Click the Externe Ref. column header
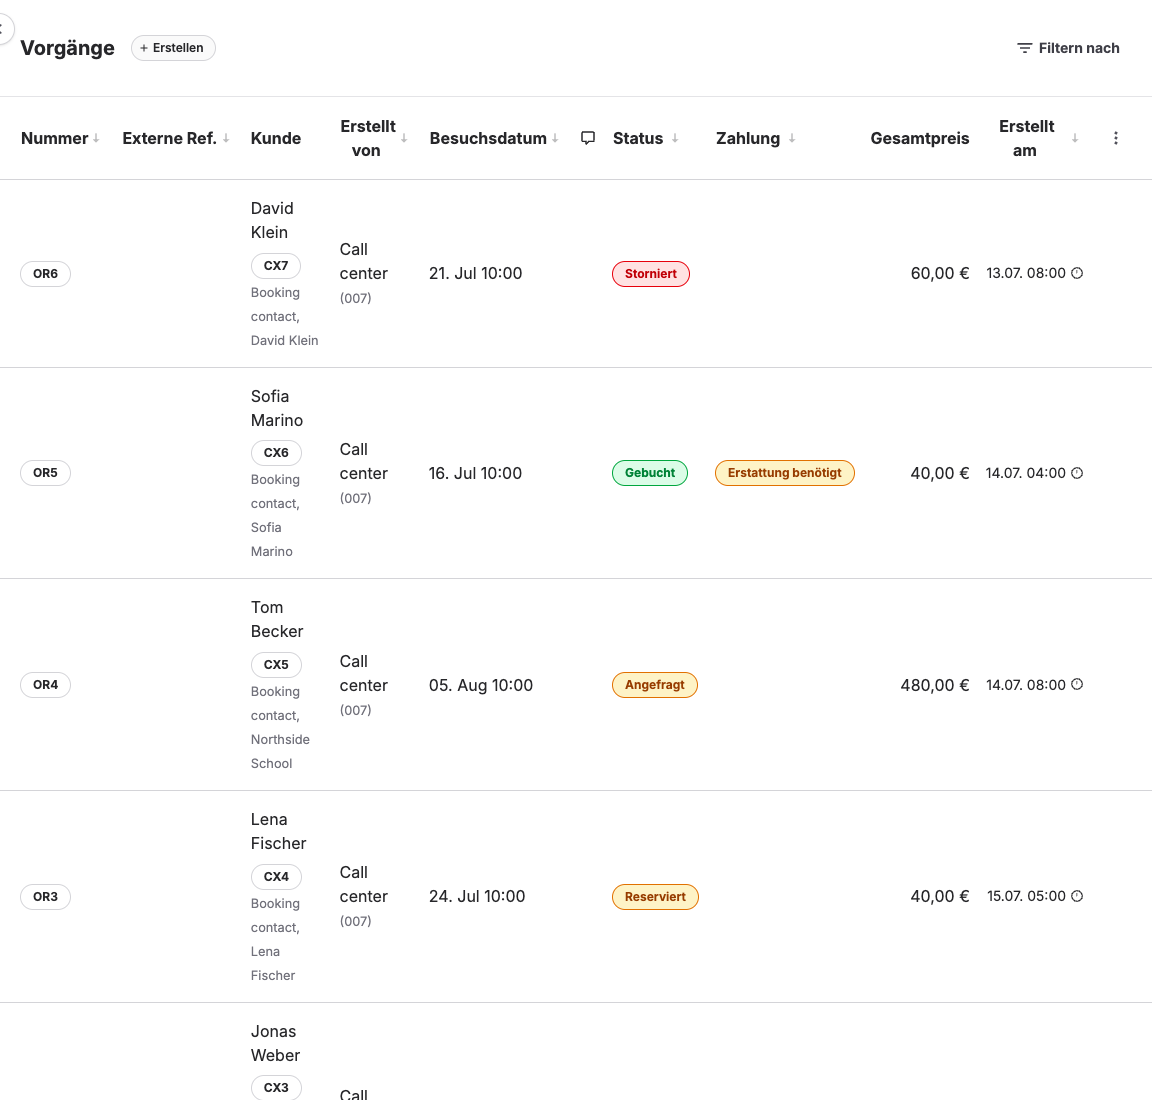Viewport: 1152px width, 1100px height. (x=170, y=138)
